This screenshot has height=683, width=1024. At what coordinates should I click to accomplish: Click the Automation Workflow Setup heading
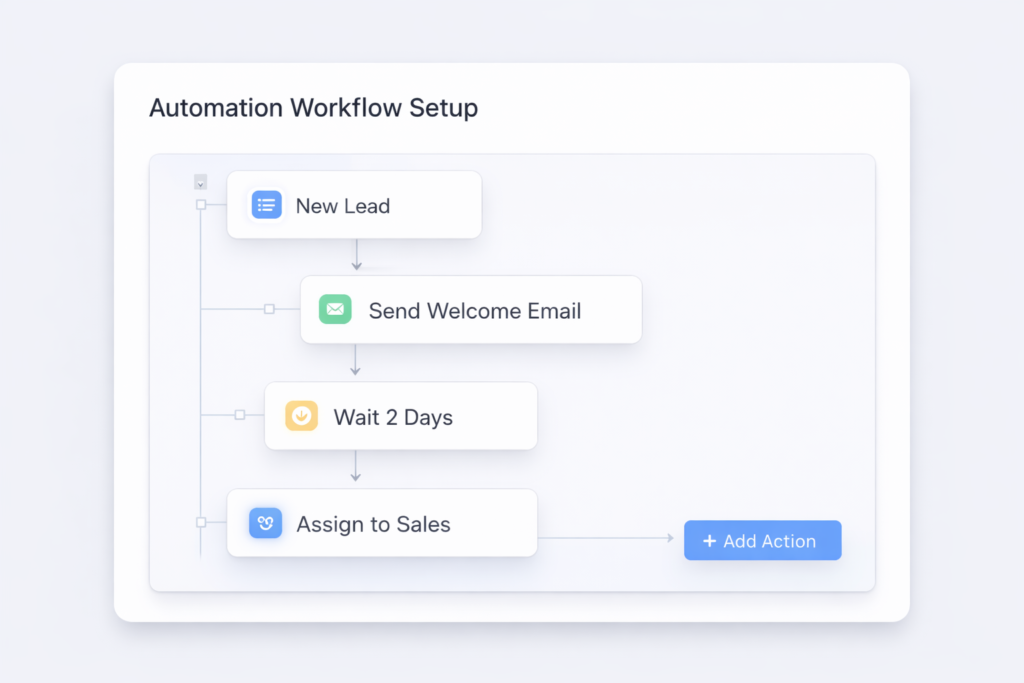313,107
